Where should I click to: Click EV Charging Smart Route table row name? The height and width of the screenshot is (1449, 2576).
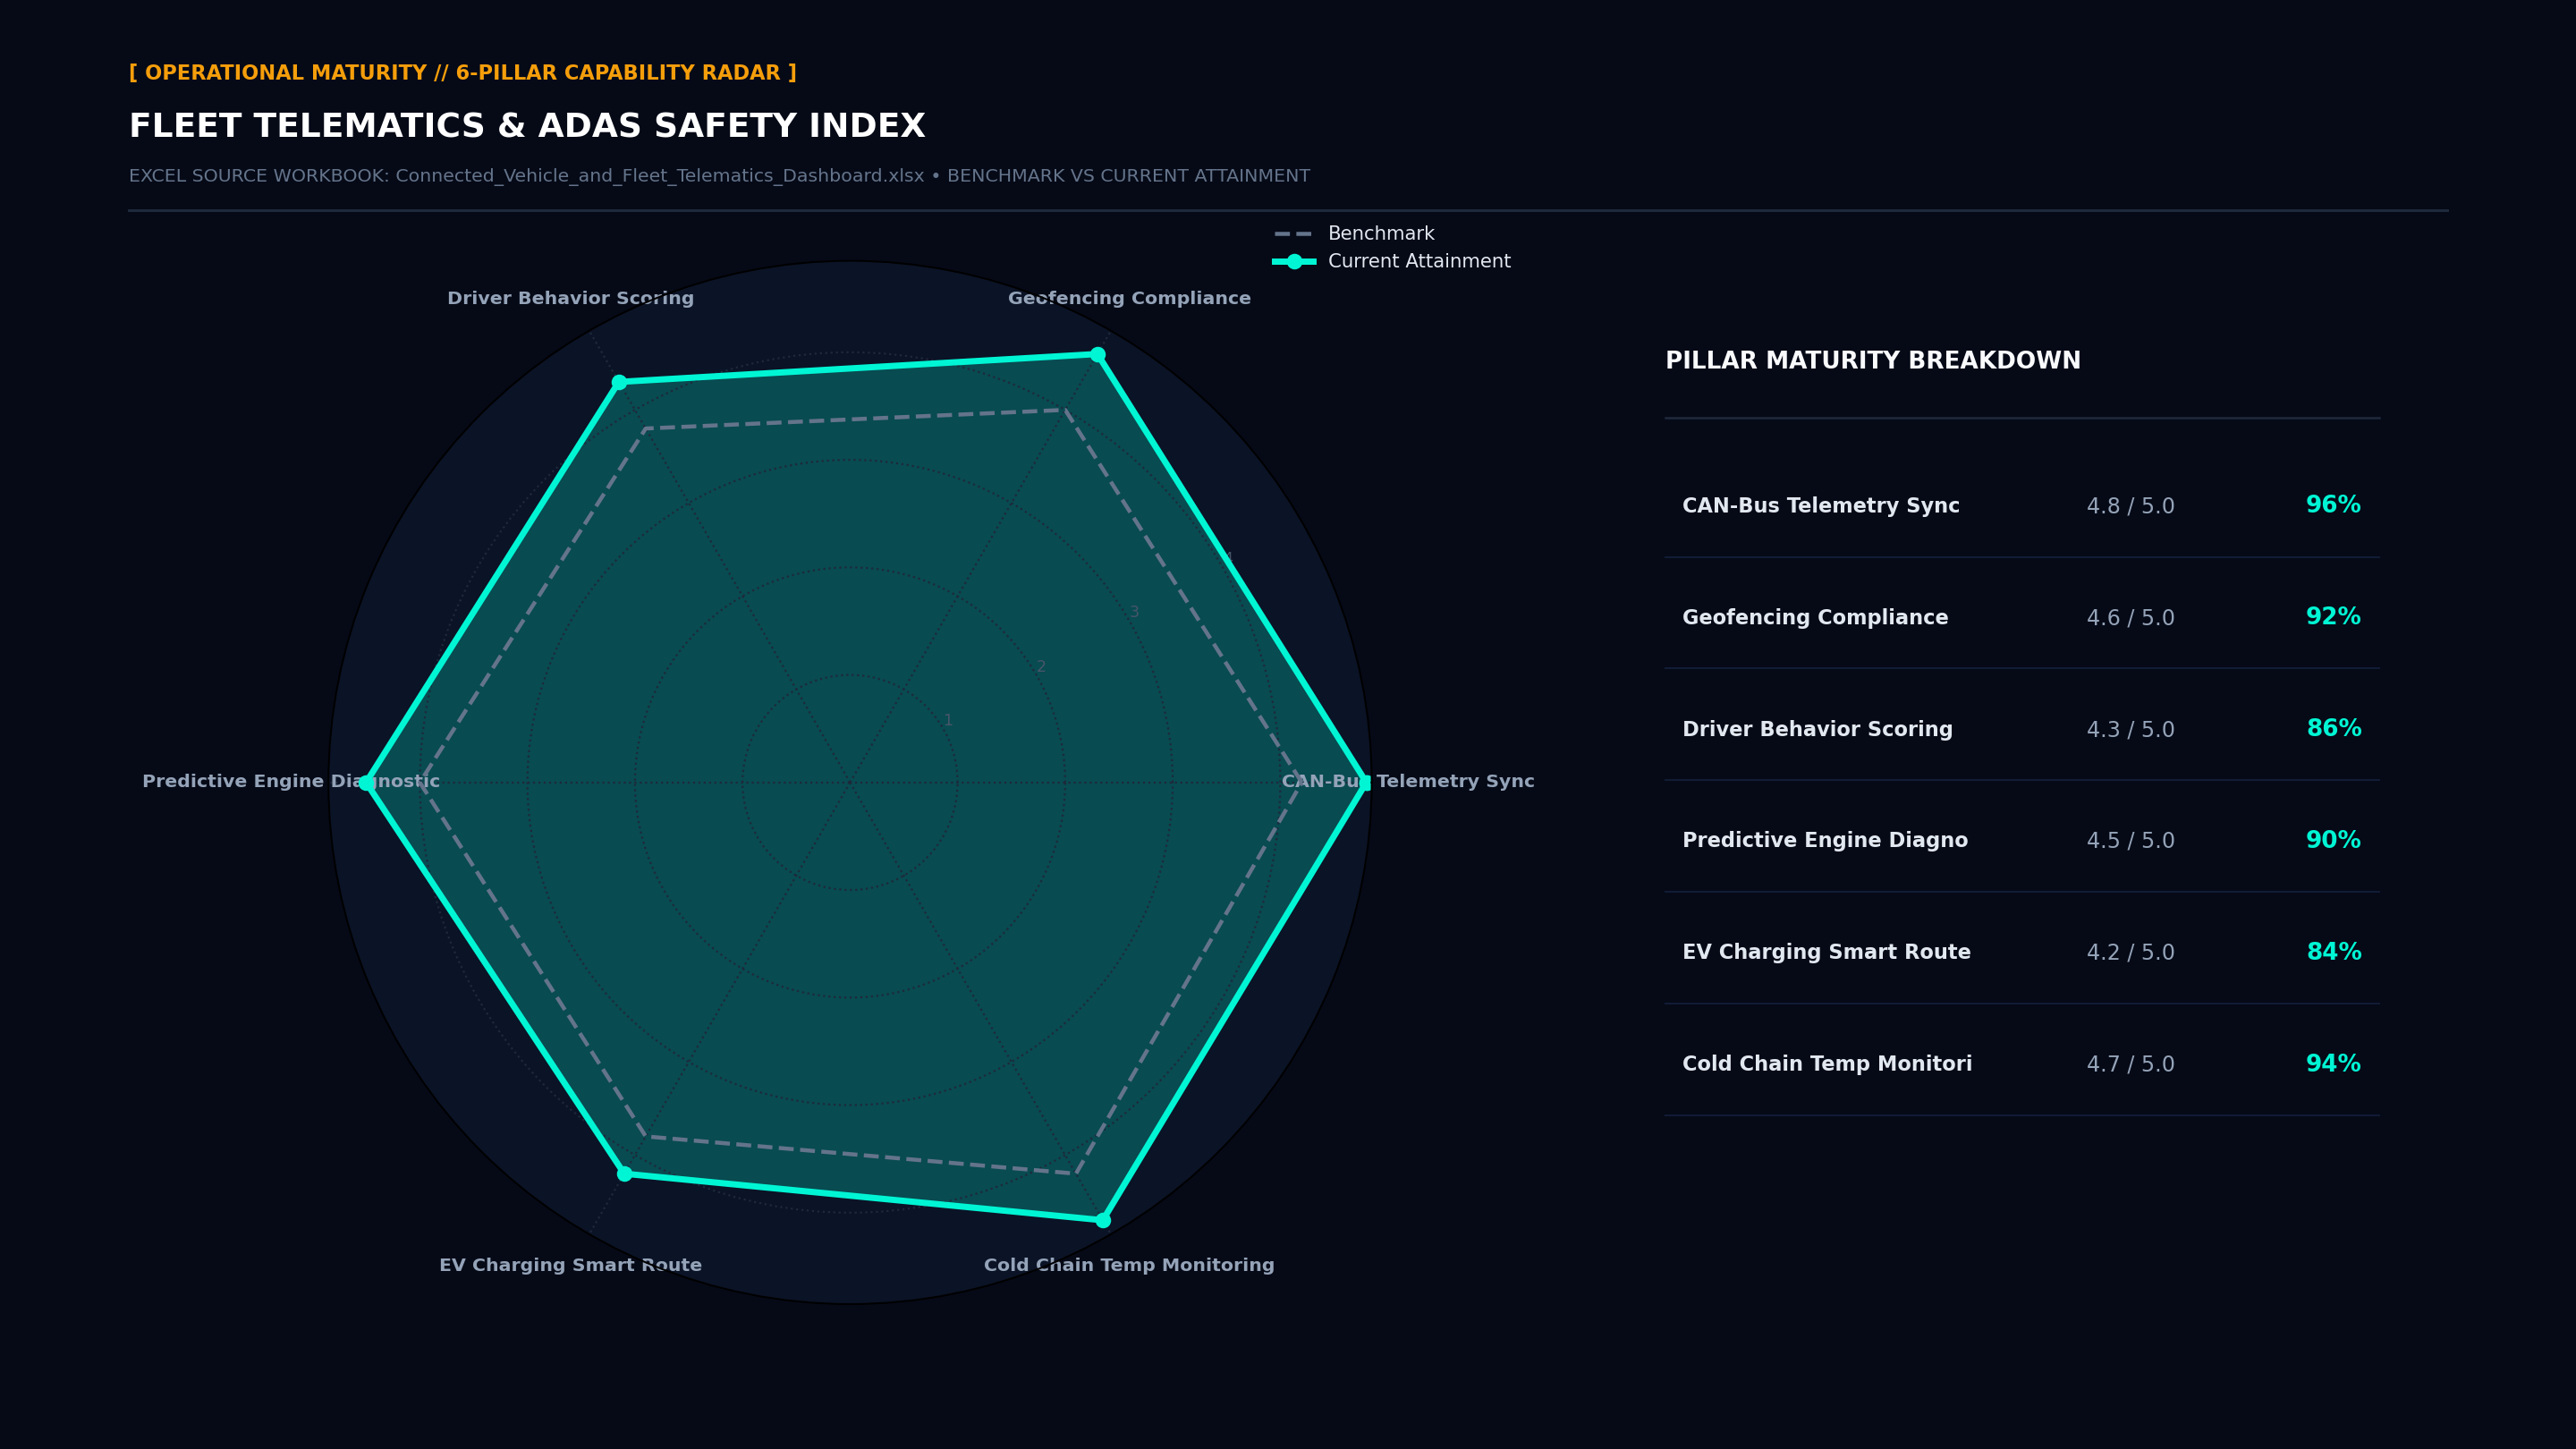(1826, 953)
